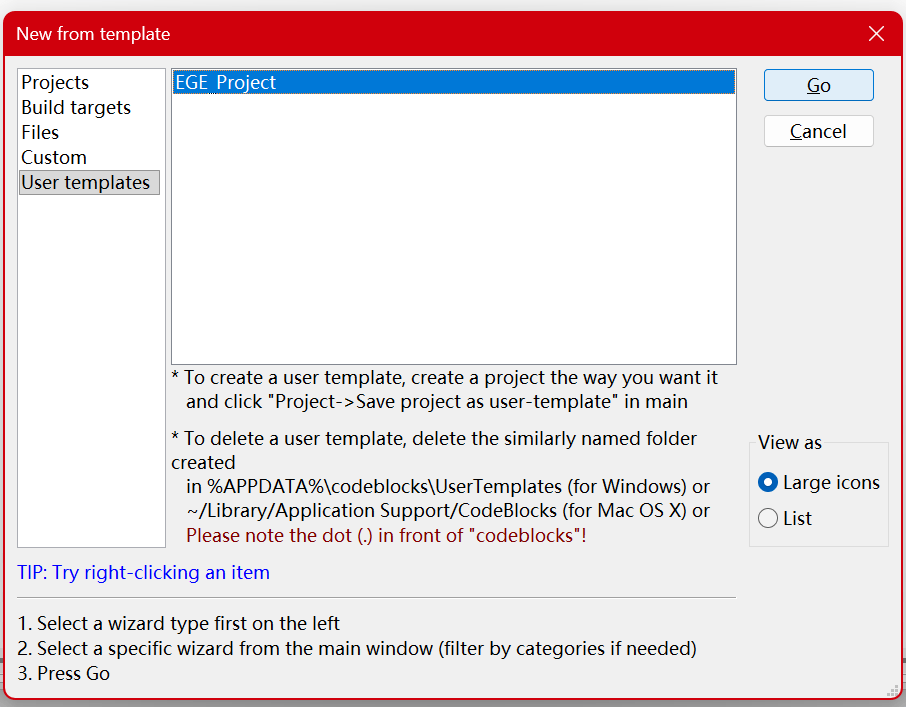Open the Custom wizard category
Viewport: 906px width, 707px height.
tap(54, 158)
